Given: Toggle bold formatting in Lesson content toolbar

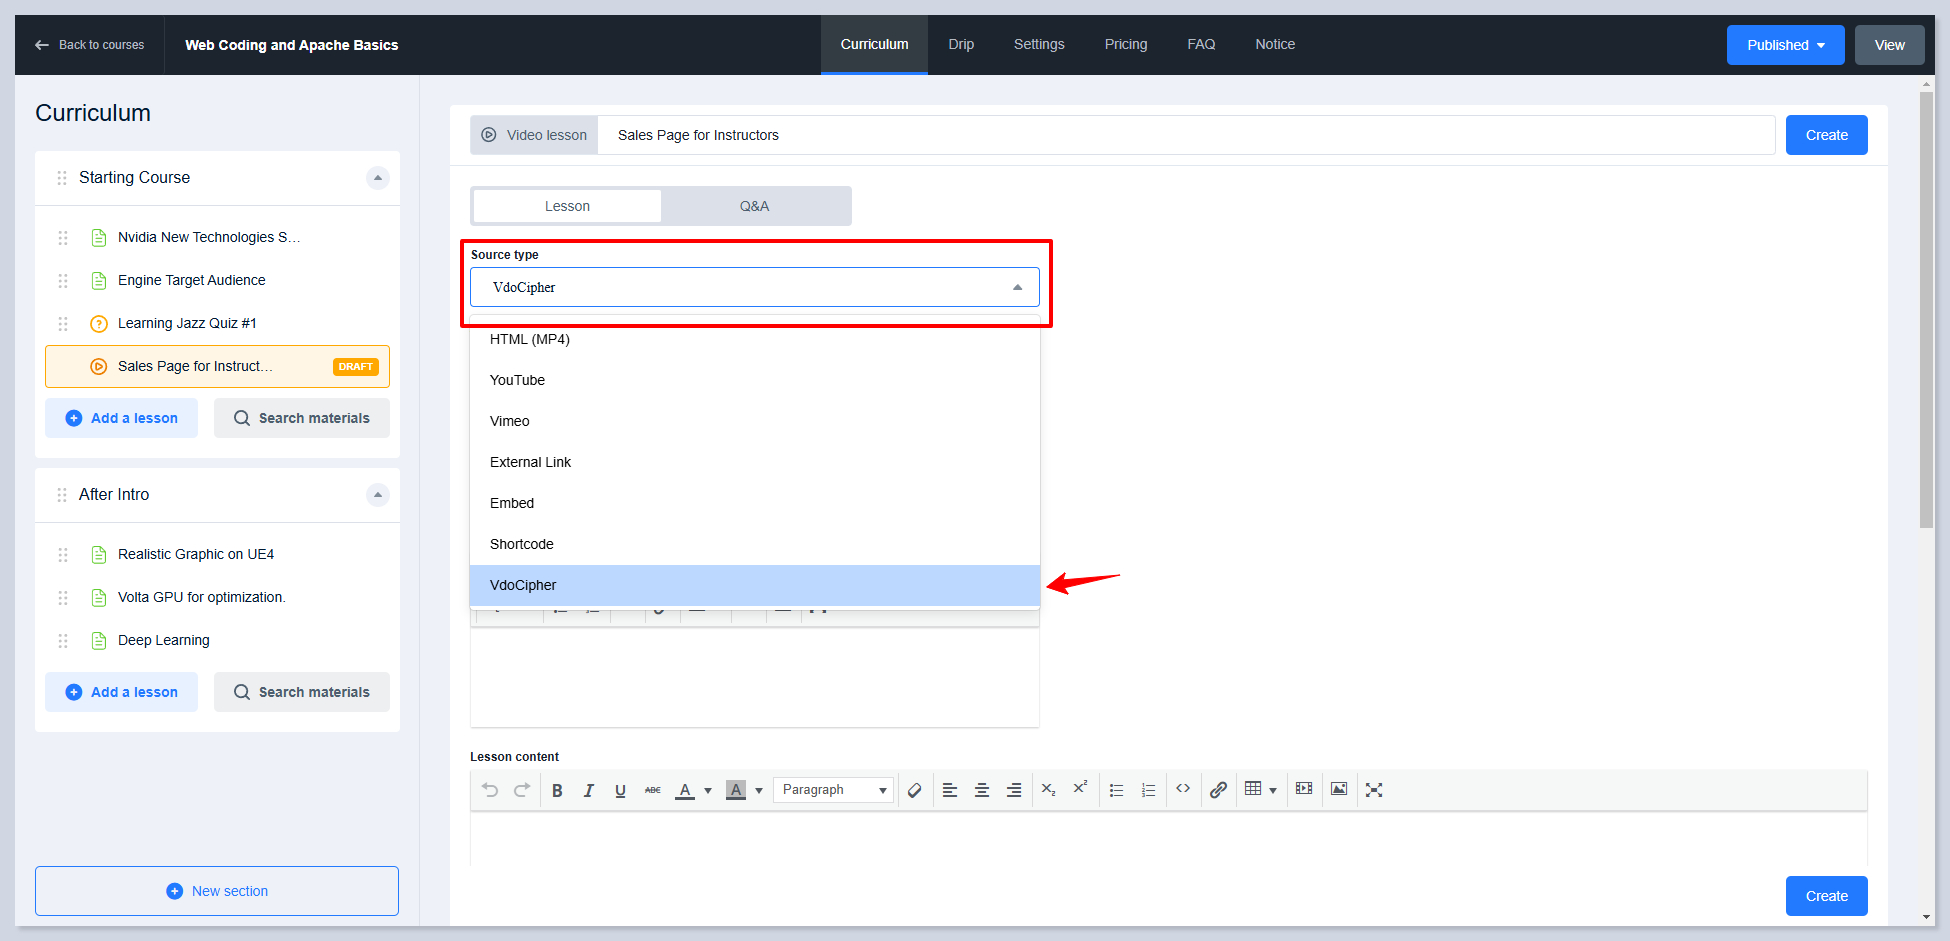Looking at the screenshot, I should (x=557, y=790).
